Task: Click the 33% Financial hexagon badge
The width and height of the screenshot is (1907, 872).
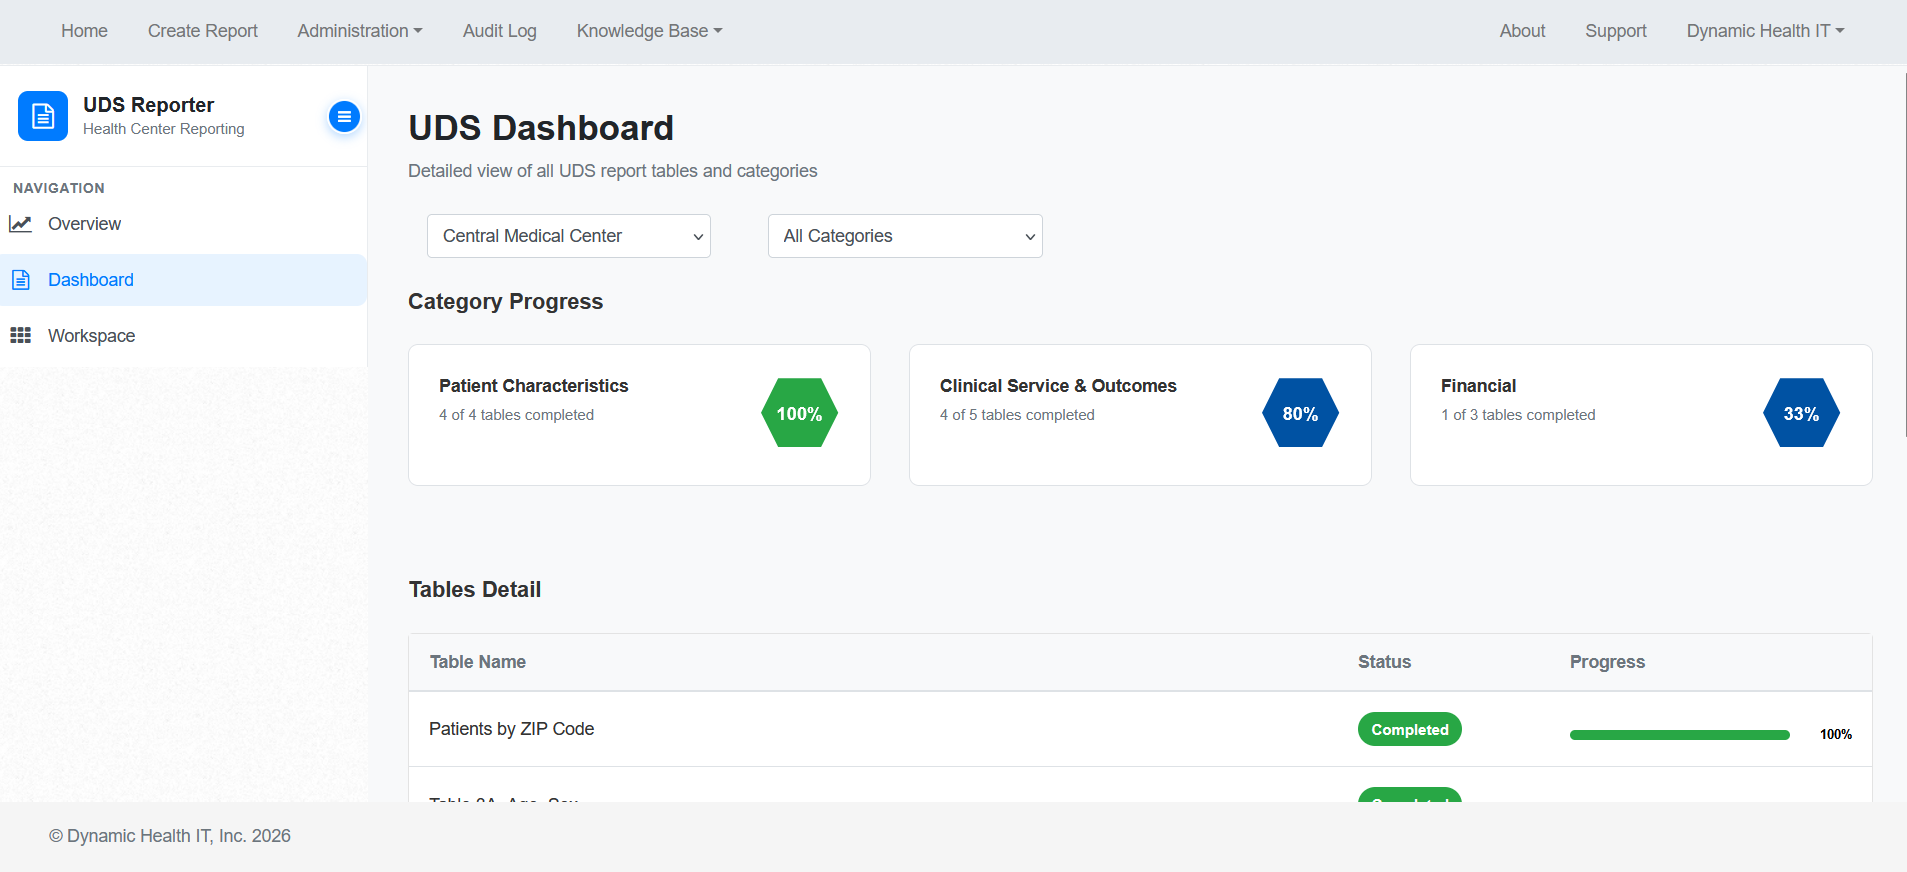Action: tap(1801, 413)
